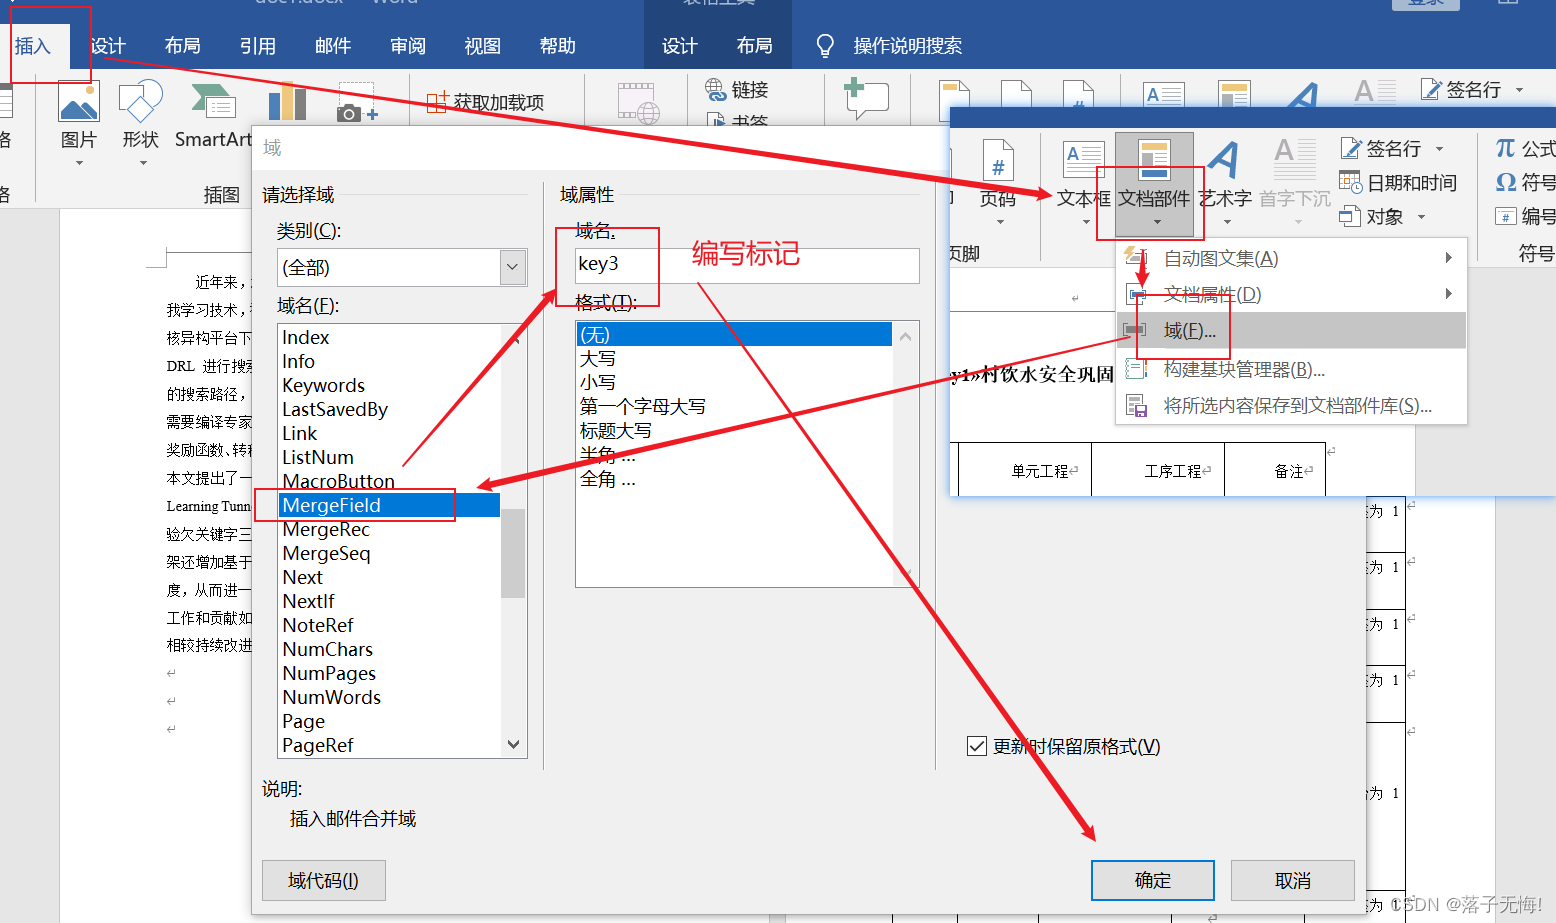Click the 获取加载项 icon
1556x923 pixels.
point(487,100)
